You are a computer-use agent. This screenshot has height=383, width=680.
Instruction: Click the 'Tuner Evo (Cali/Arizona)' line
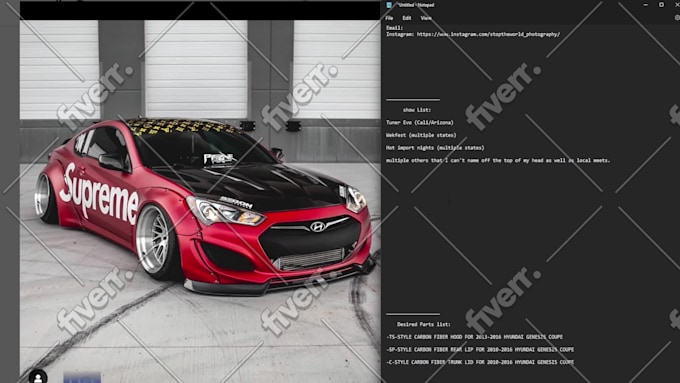point(420,123)
